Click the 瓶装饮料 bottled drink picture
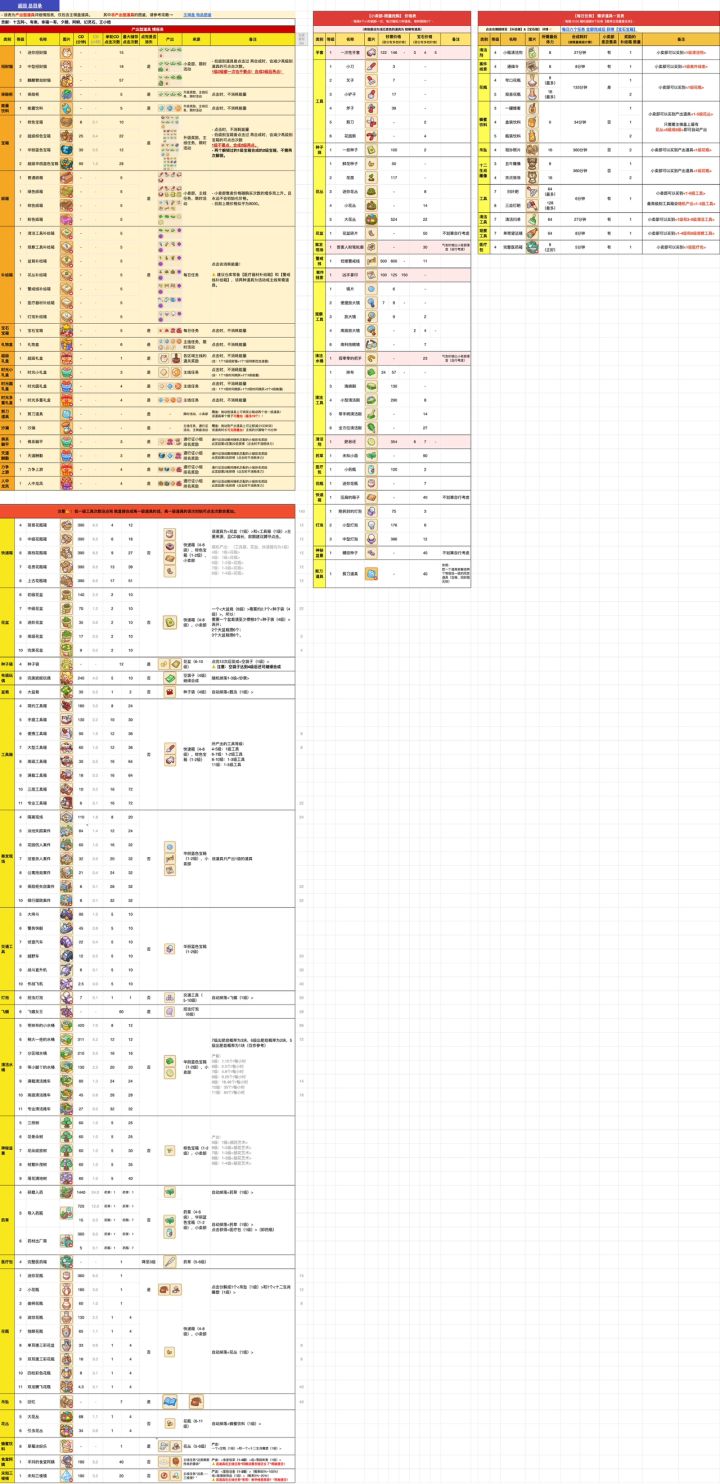Viewport: 720px width, 1484px height. point(532,135)
